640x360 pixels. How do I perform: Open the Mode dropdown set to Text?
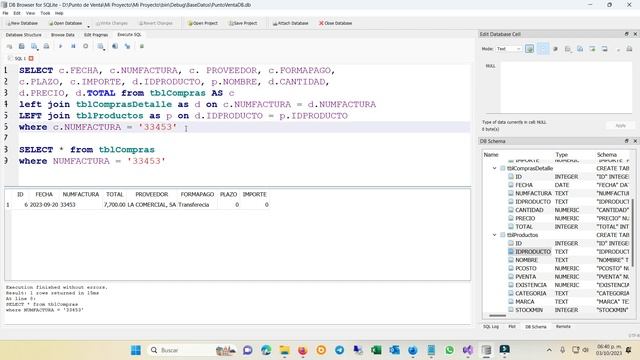click(x=509, y=49)
